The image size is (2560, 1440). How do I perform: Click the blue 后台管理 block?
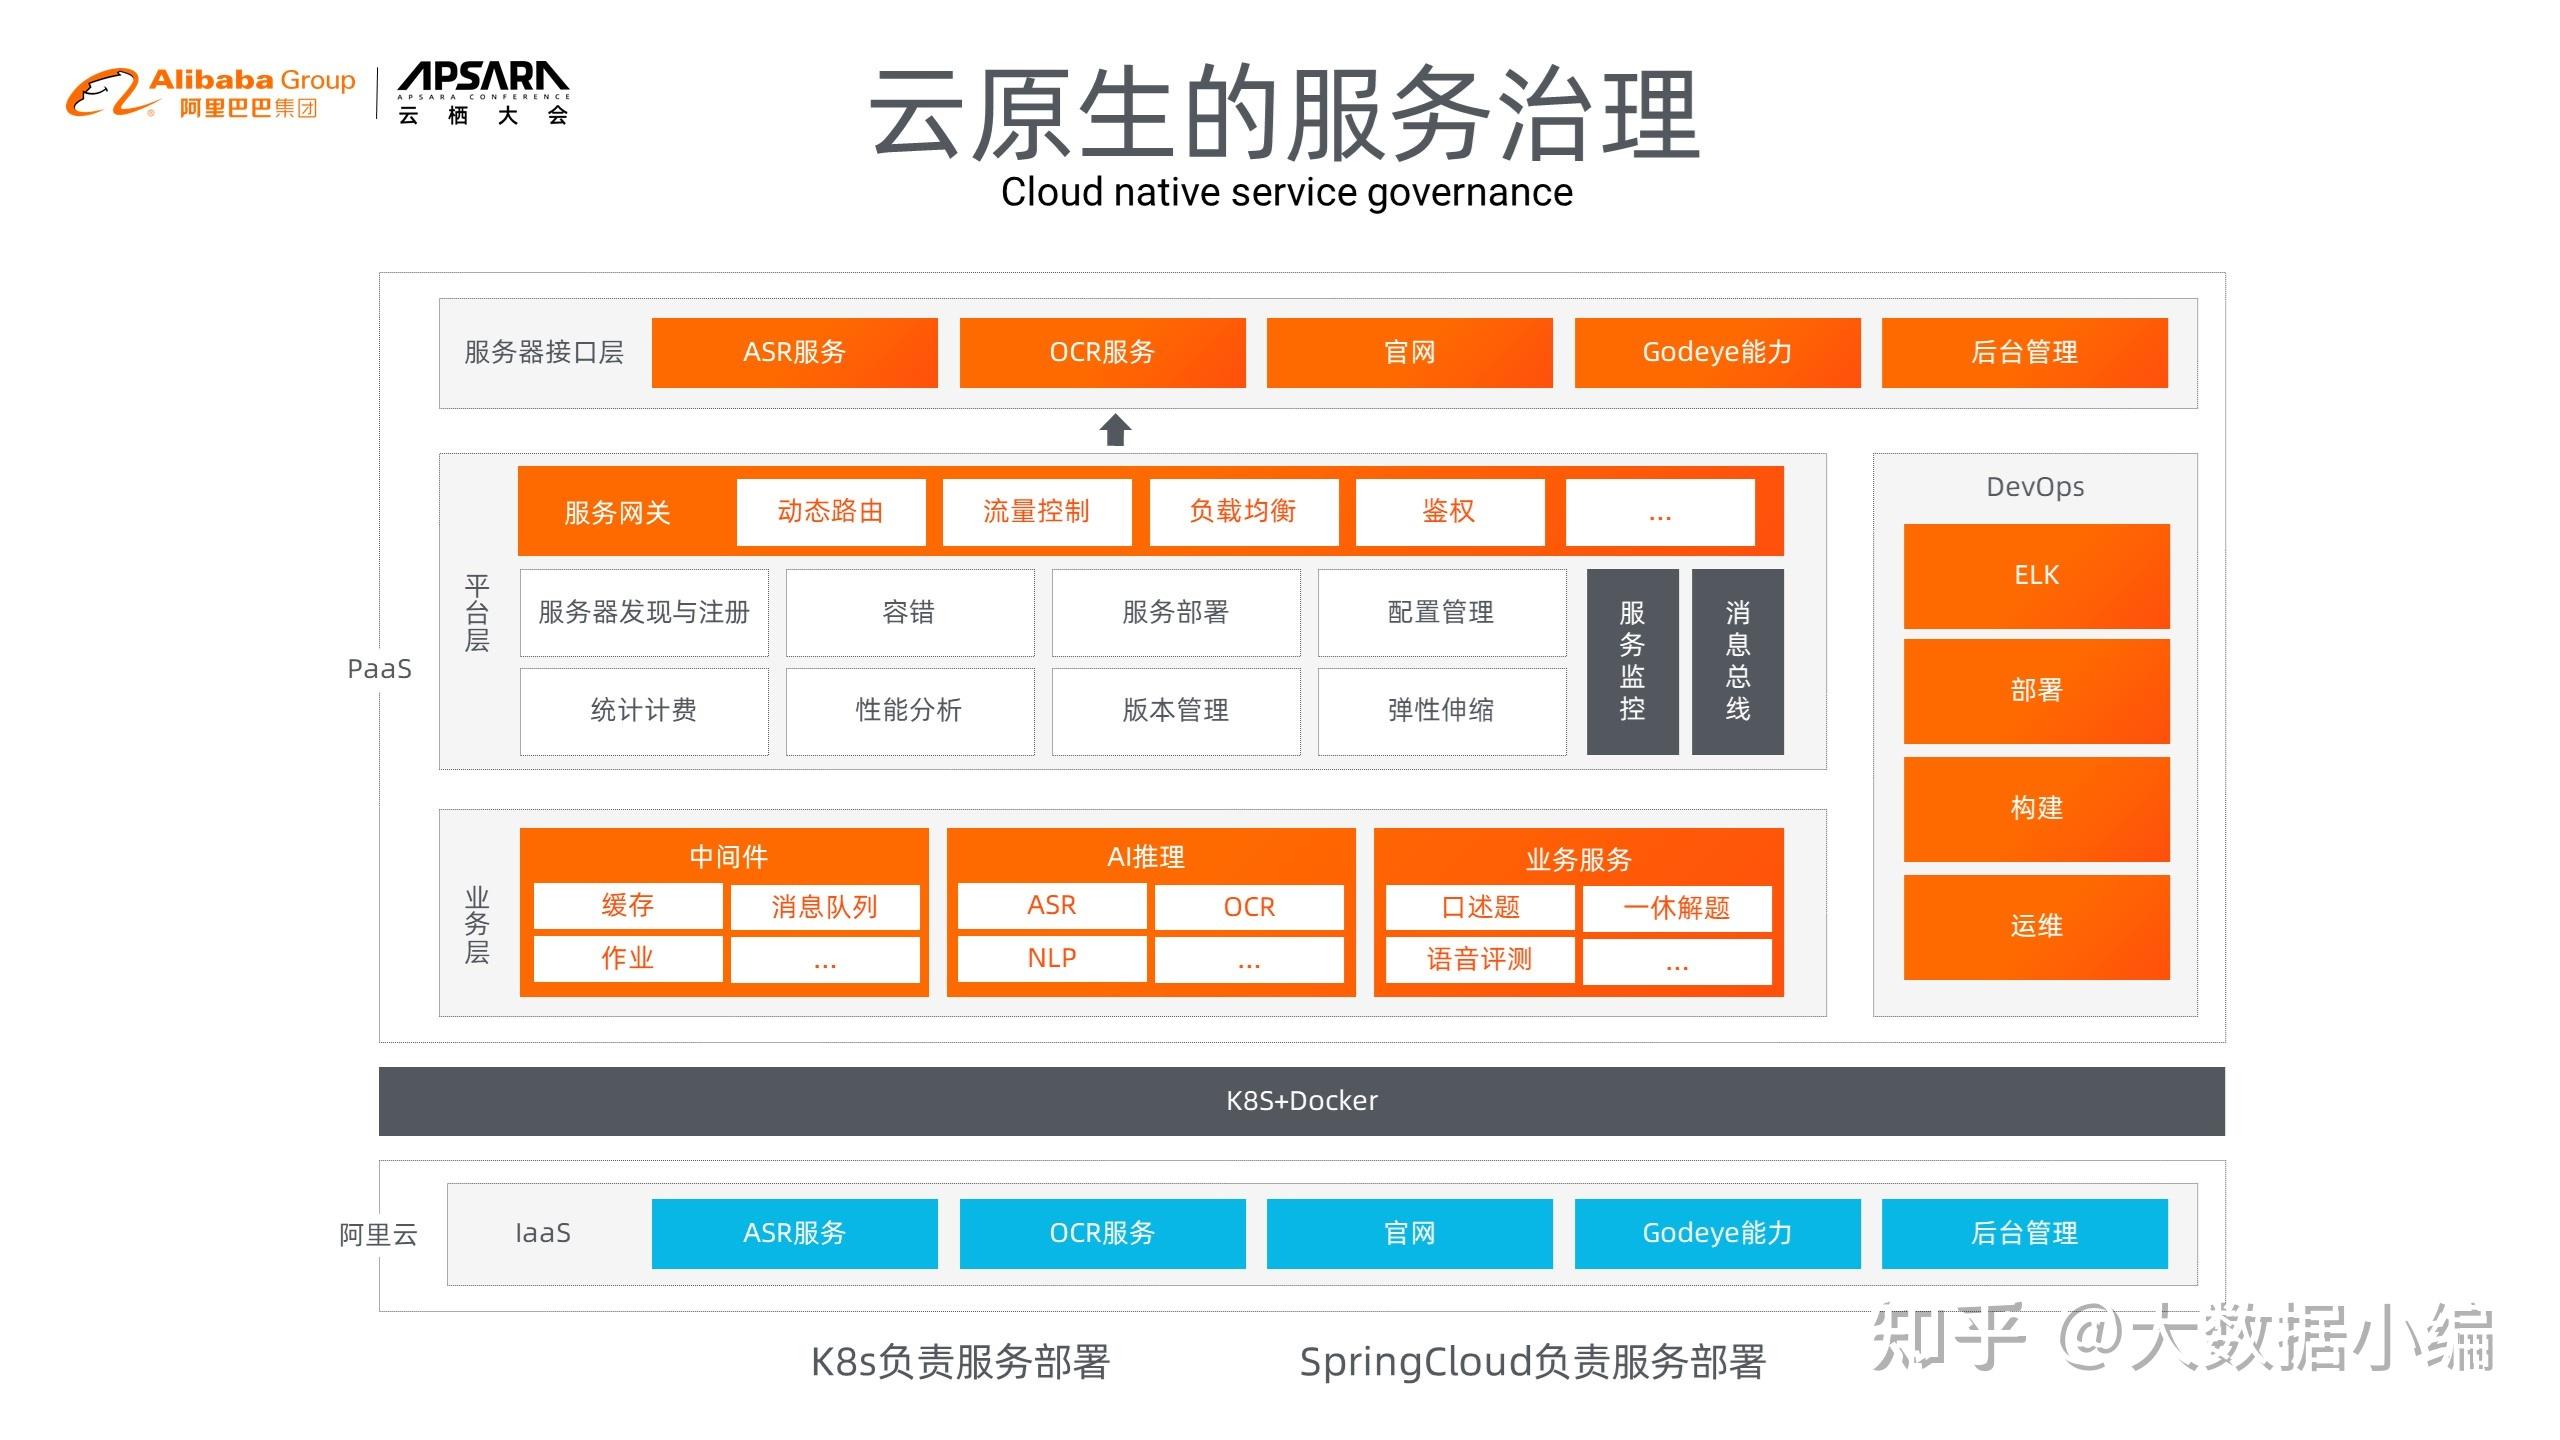tap(2024, 1233)
